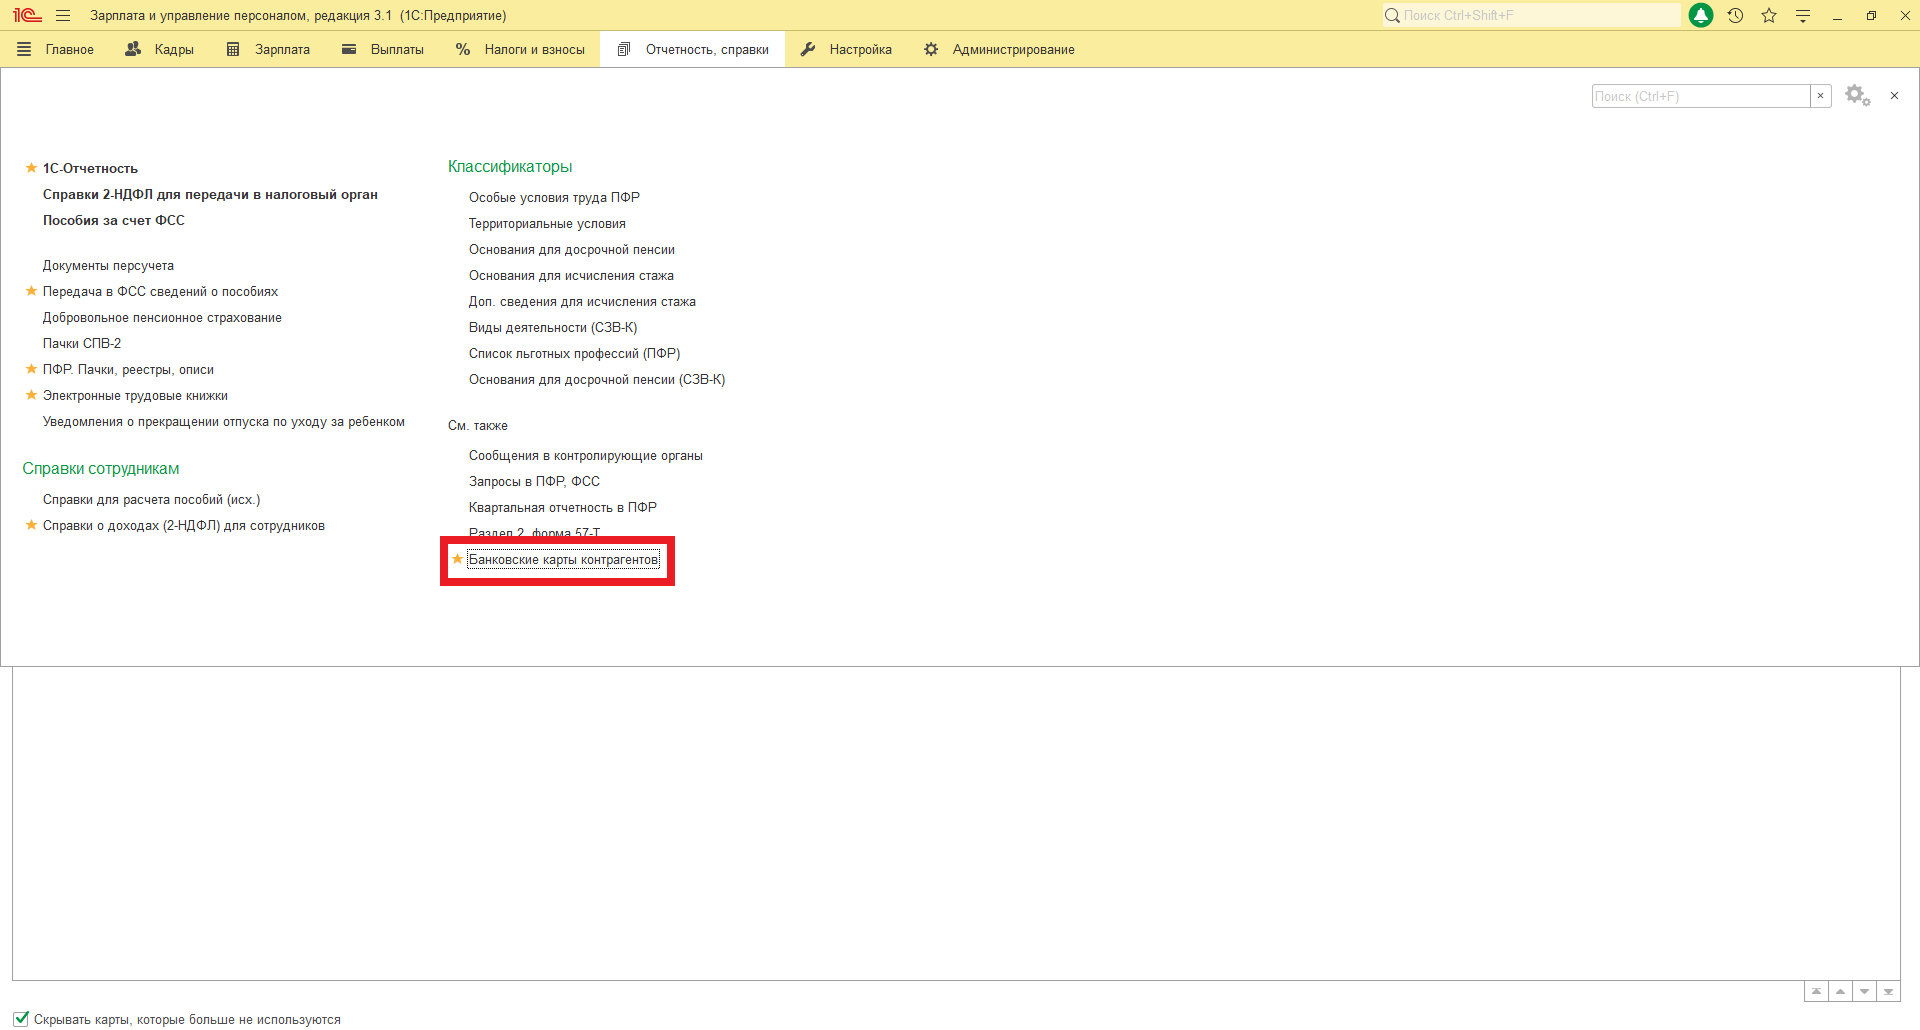Open 'Территориальные условия' classifier
1920x1030 pixels.
(x=547, y=224)
